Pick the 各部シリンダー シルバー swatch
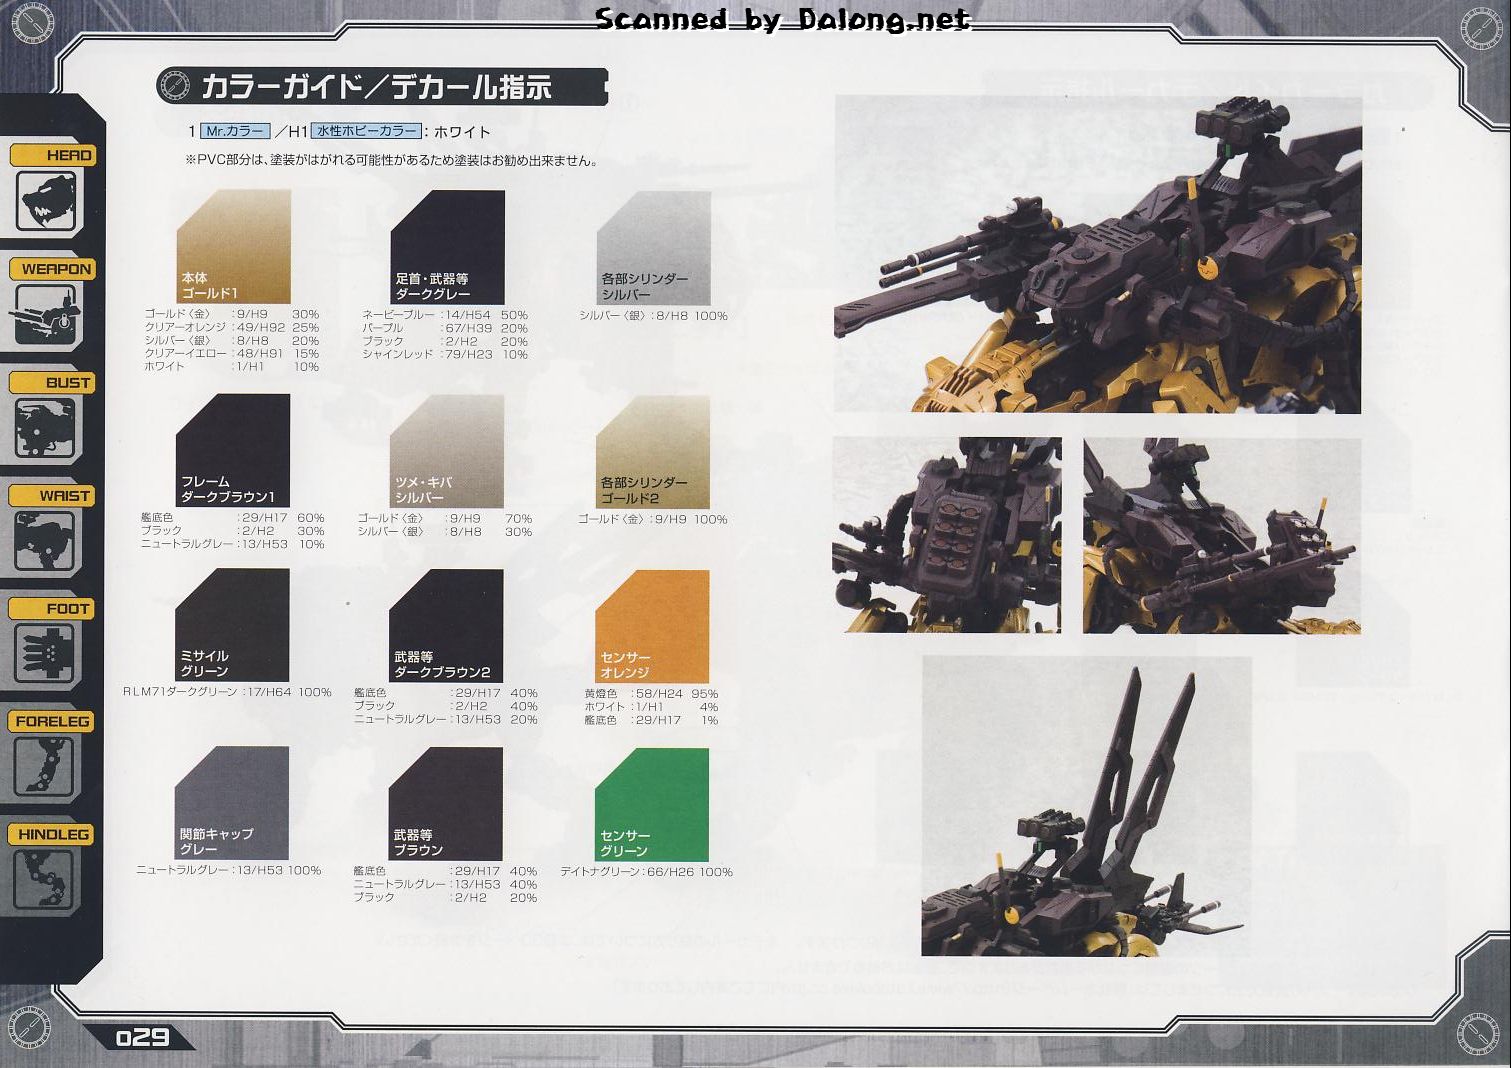The image size is (1511, 1068). (x=654, y=248)
